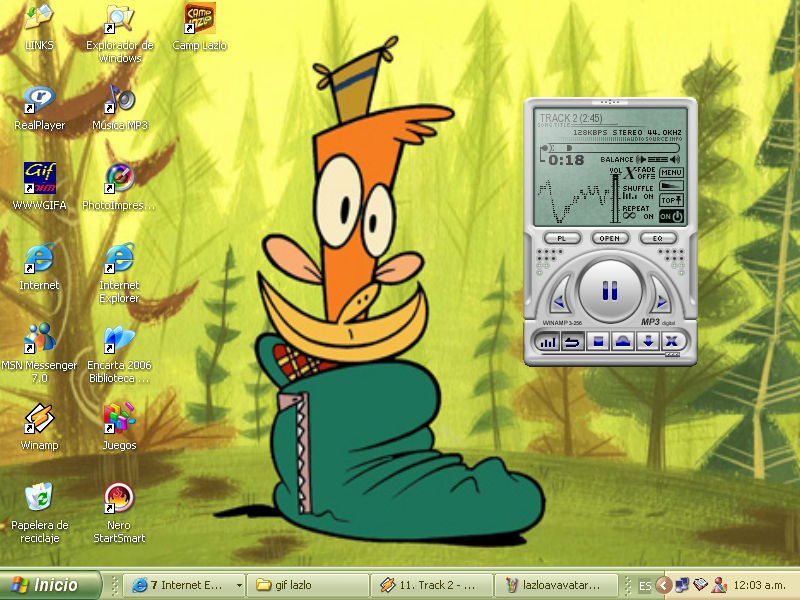Click the X icon in Winamp's bottom row
This screenshot has height=600, width=800.
pos(672,341)
